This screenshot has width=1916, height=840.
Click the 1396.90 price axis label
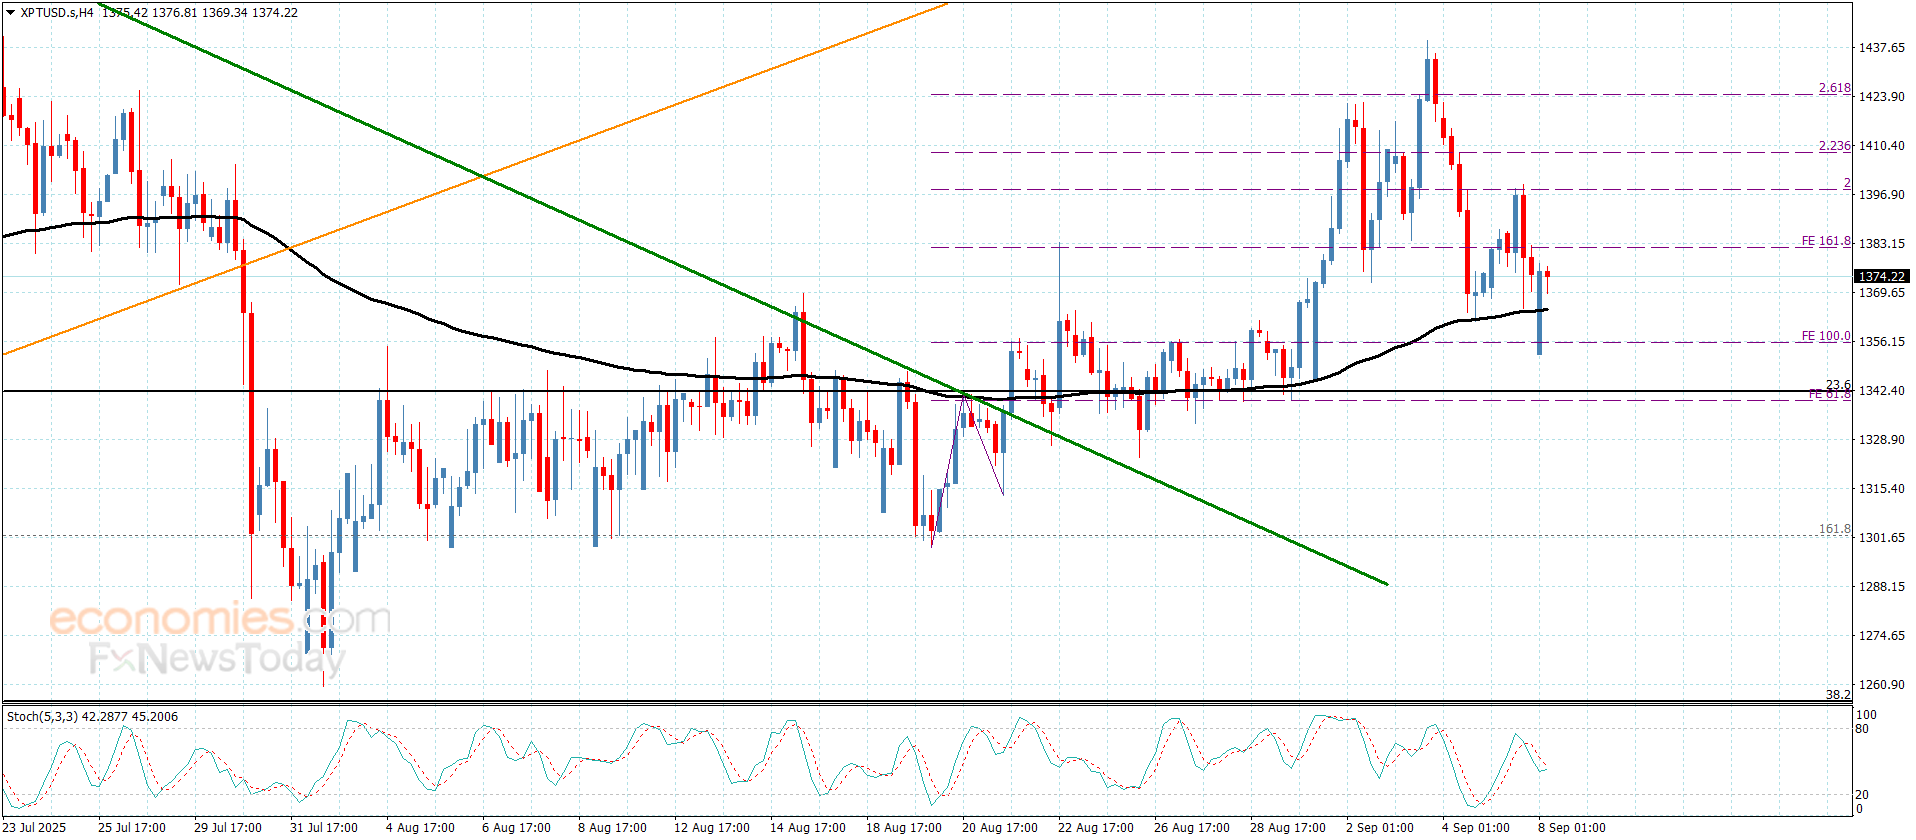tap(1881, 195)
